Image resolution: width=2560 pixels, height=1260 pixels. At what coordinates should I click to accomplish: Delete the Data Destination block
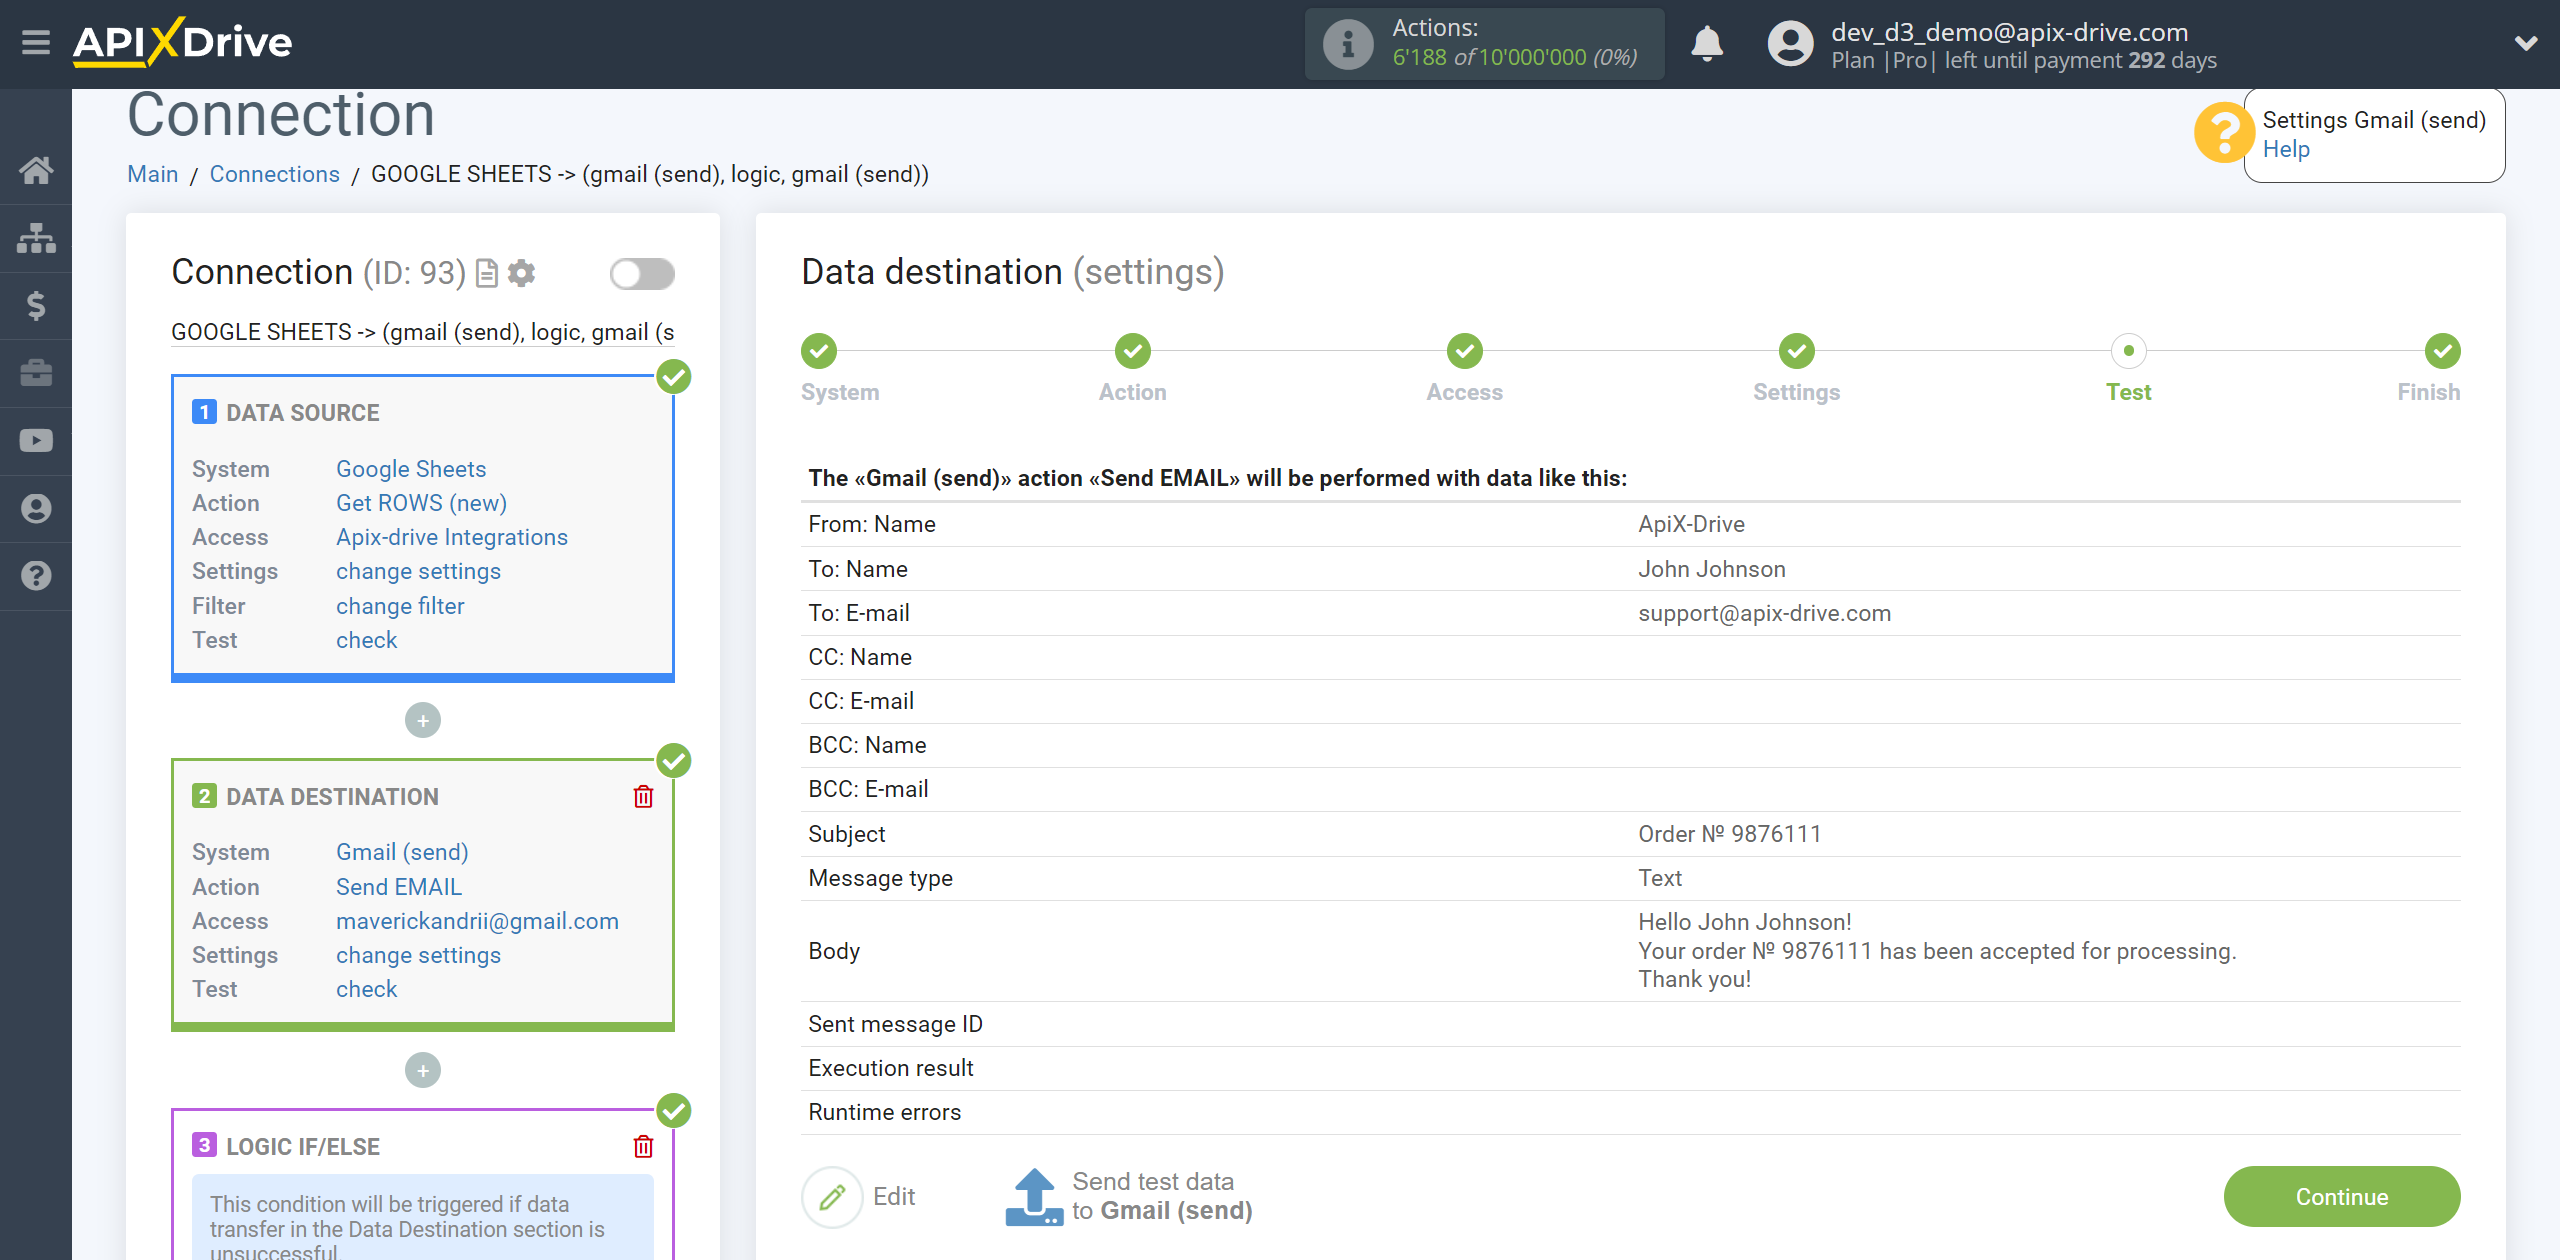click(x=643, y=797)
